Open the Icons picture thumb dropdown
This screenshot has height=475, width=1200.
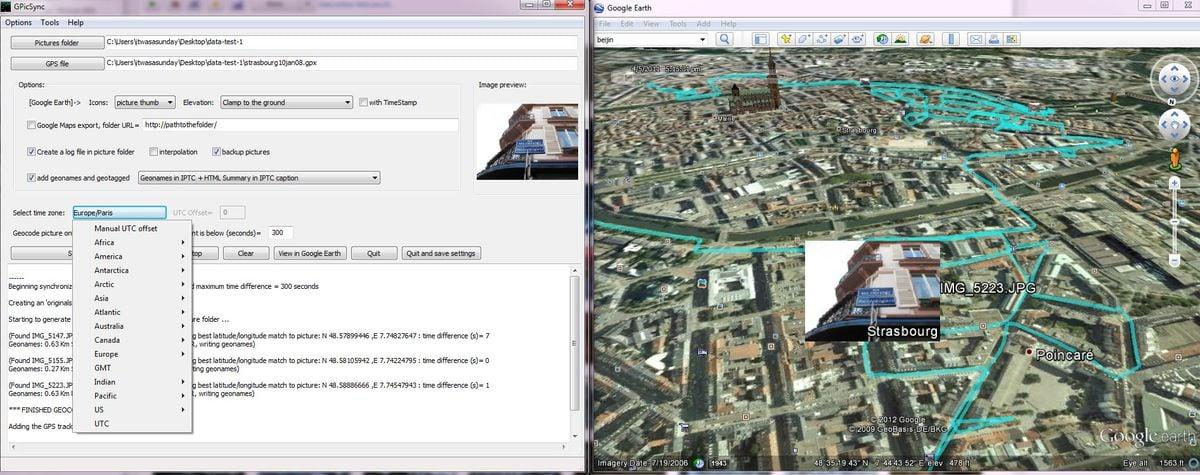click(x=145, y=102)
